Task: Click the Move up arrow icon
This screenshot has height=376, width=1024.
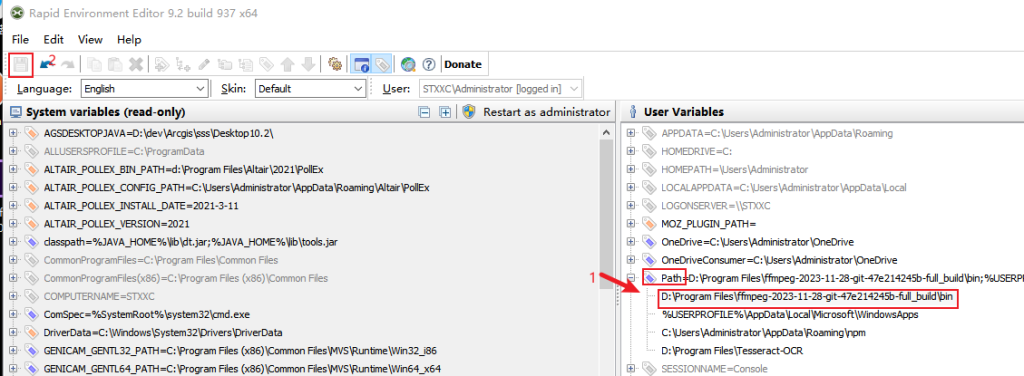Action: pos(287,64)
